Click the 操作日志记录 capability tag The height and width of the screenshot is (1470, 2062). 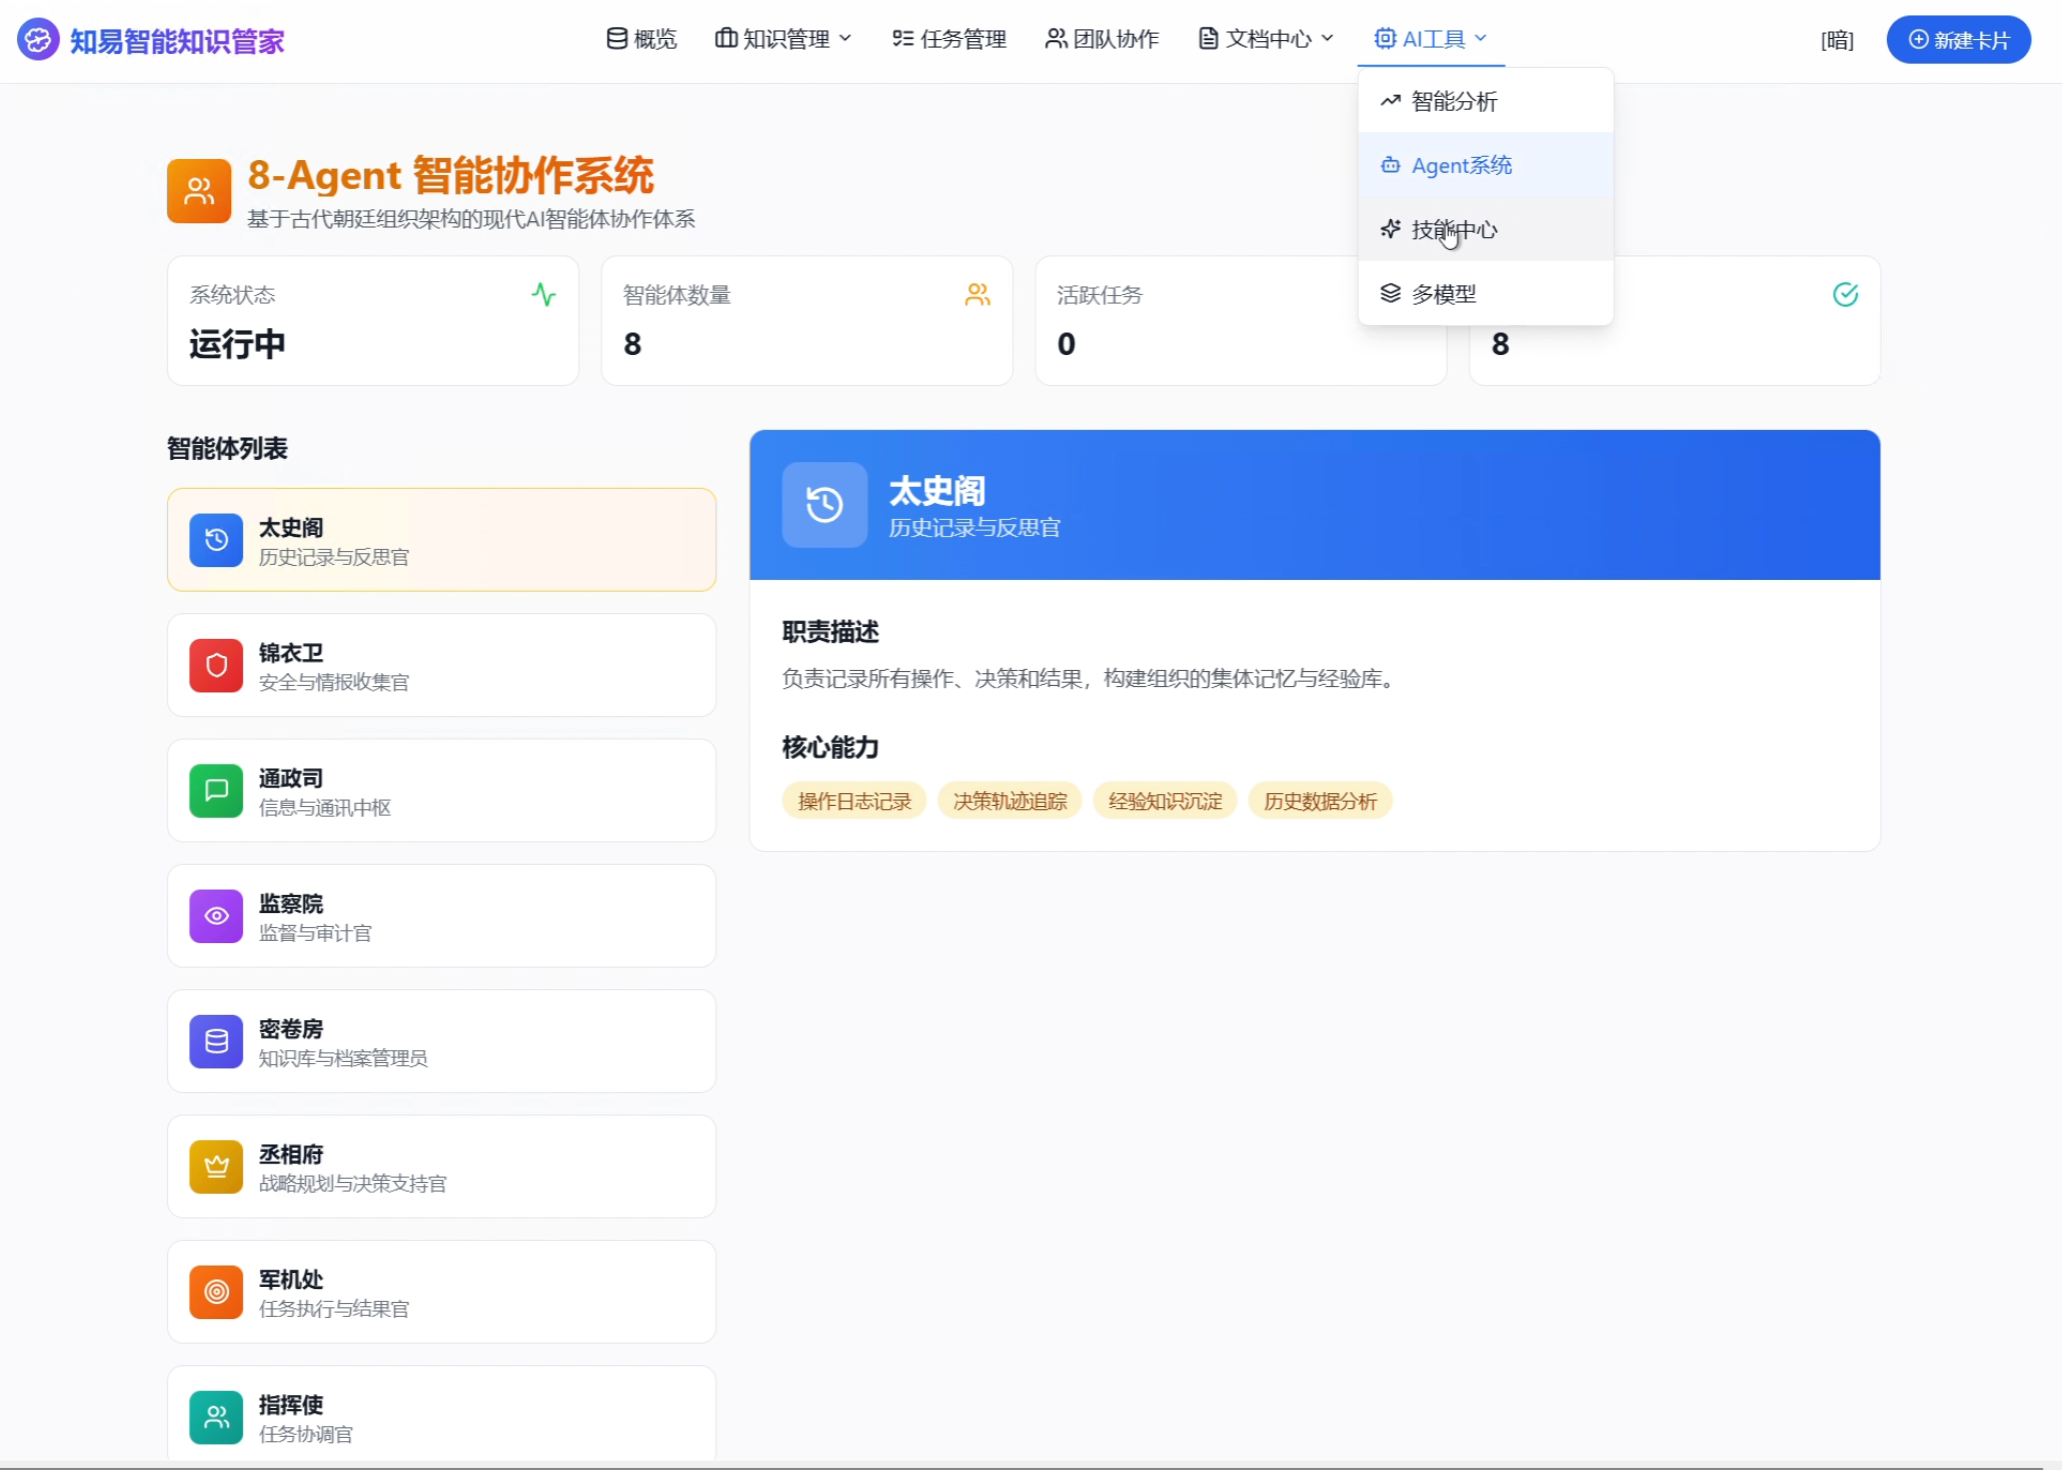coord(854,801)
